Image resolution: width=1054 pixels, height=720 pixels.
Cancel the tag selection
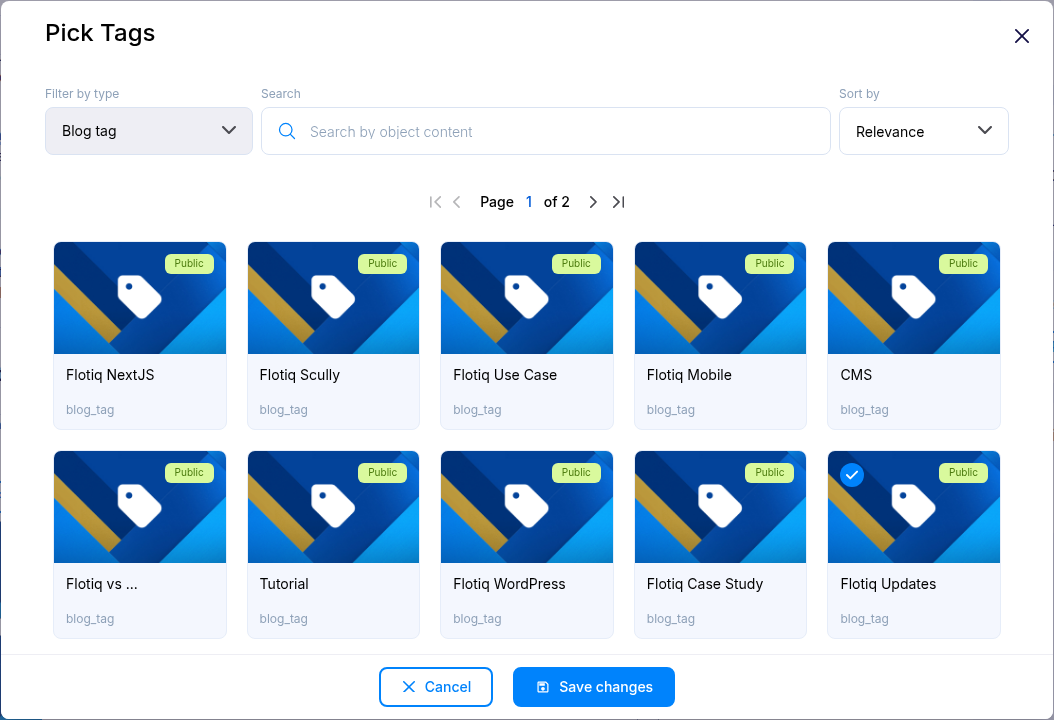(x=436, y=687)
